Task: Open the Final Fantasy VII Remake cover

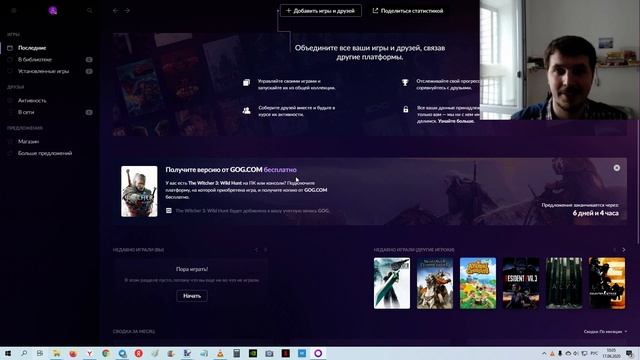Action: pos(392,283)
